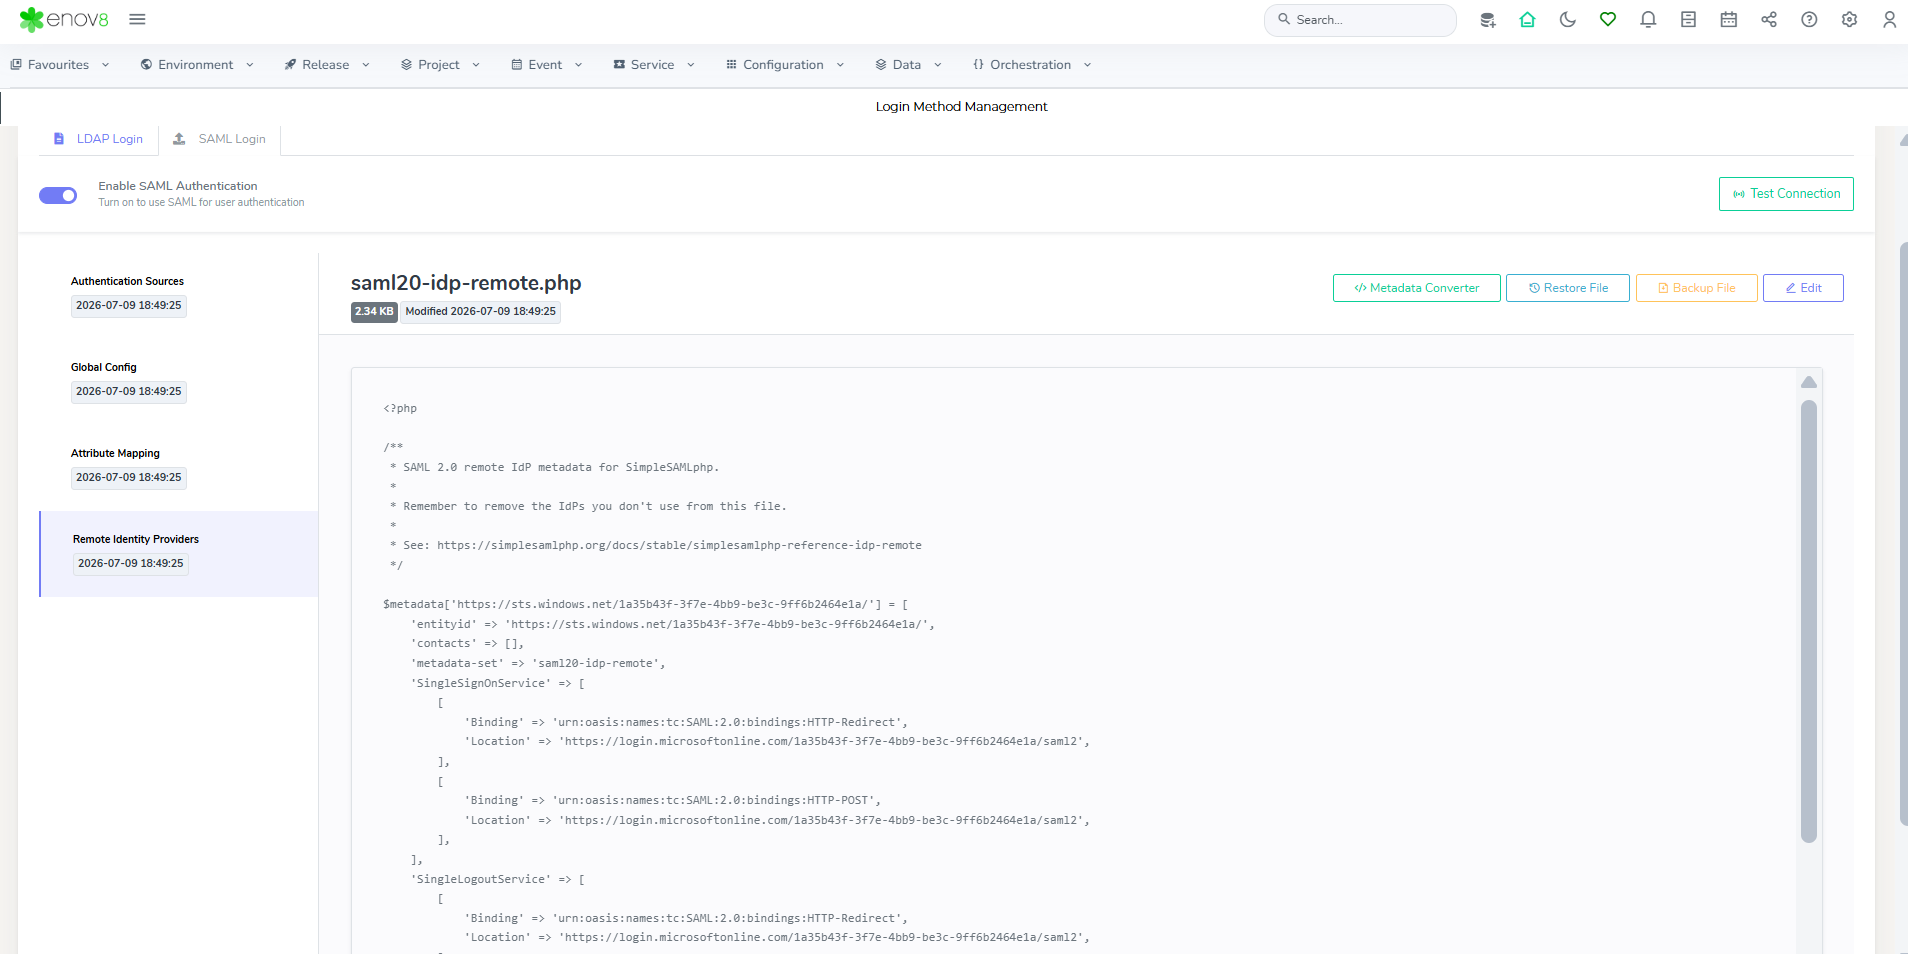Open the hamburger menu beside enov8 logo
The height and width of the screenshot is (954, 1908).
click(138, 19)
